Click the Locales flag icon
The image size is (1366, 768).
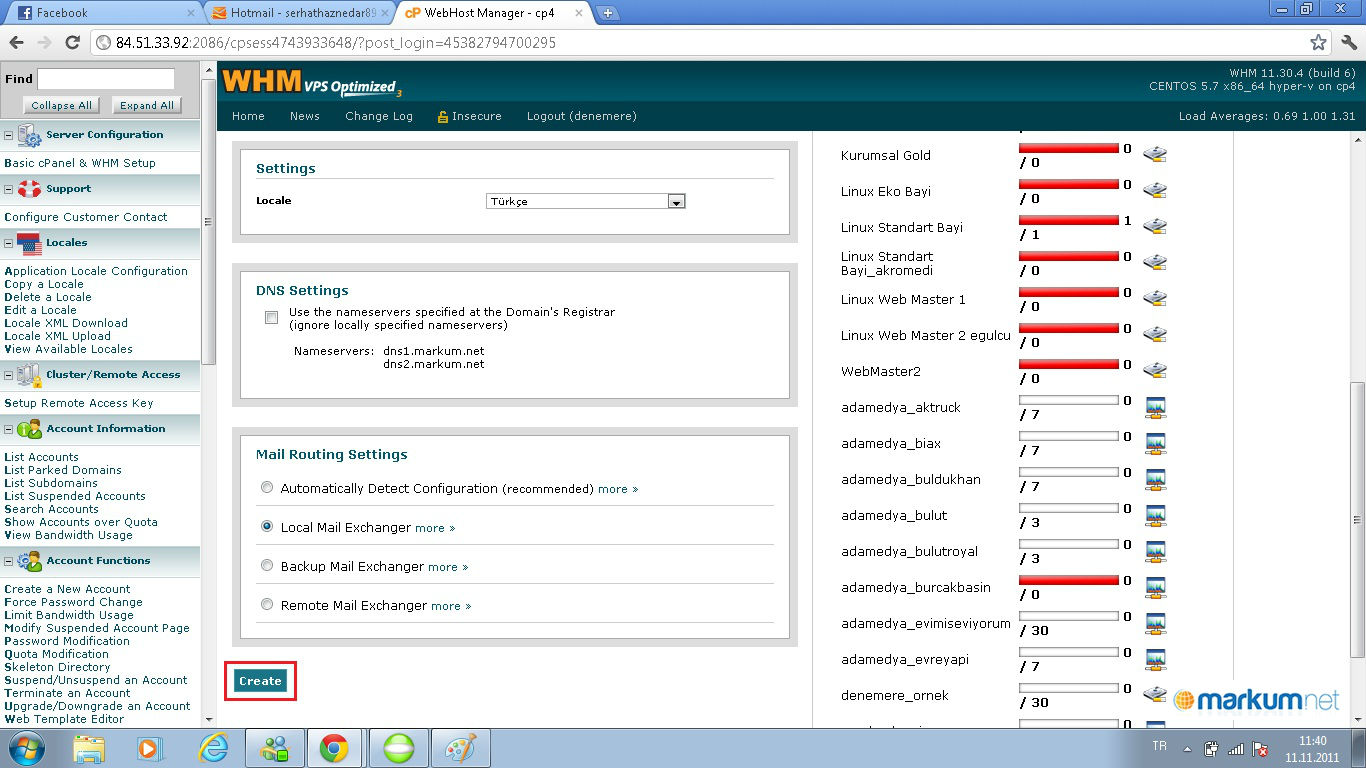click(x=29, y=243)
